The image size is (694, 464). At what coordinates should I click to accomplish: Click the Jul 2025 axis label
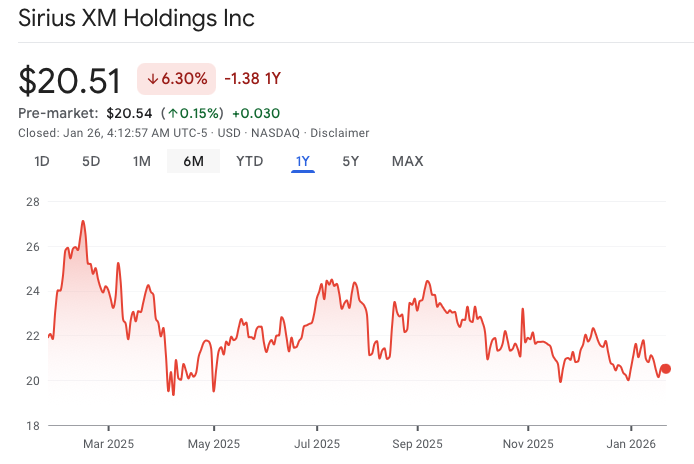pos(319,444)
